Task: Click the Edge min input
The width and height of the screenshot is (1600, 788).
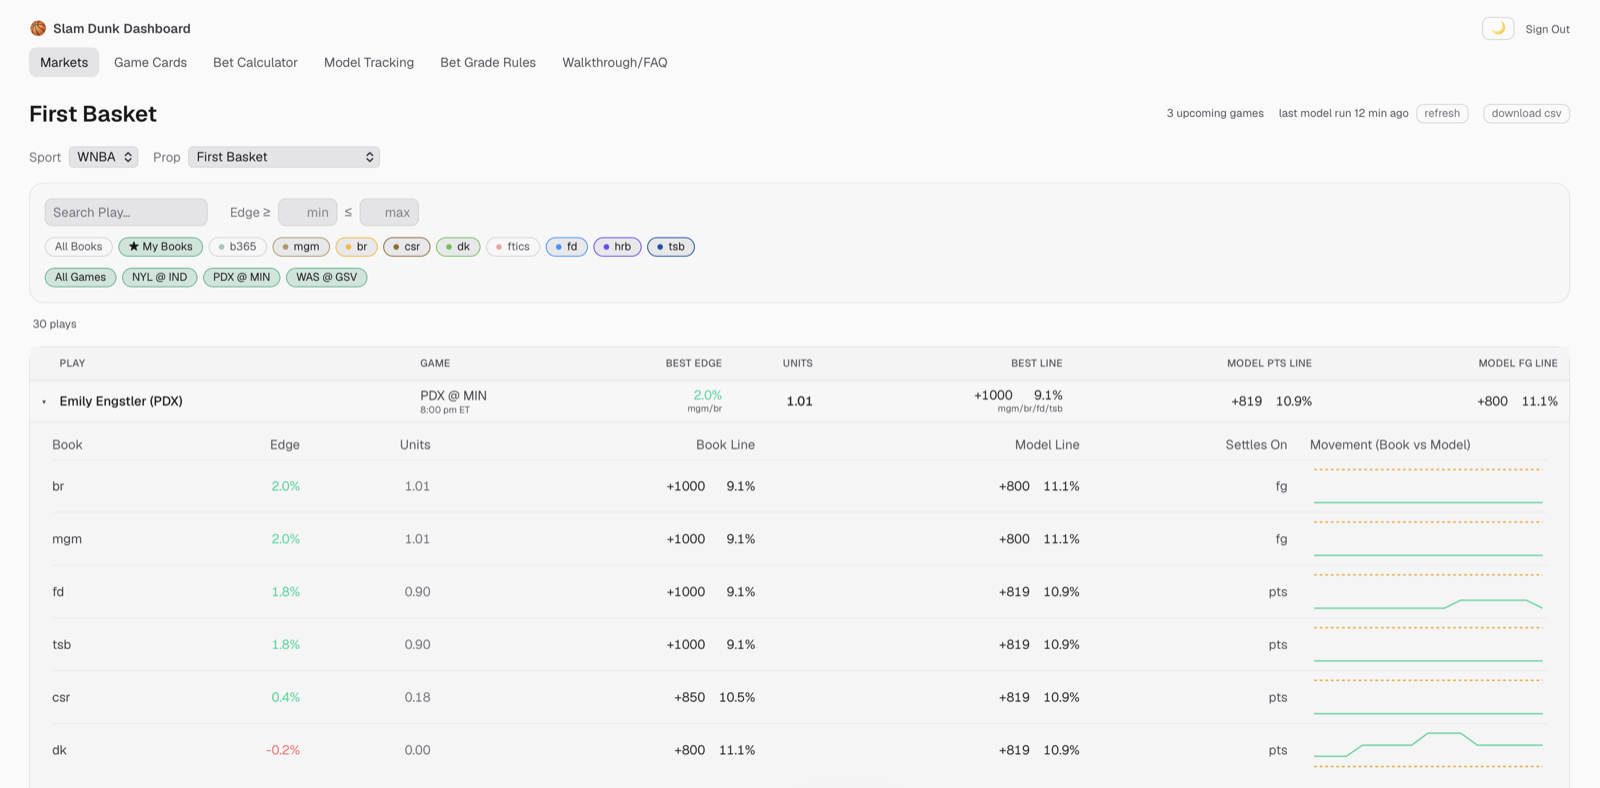Action: click(x=308, y=212)
